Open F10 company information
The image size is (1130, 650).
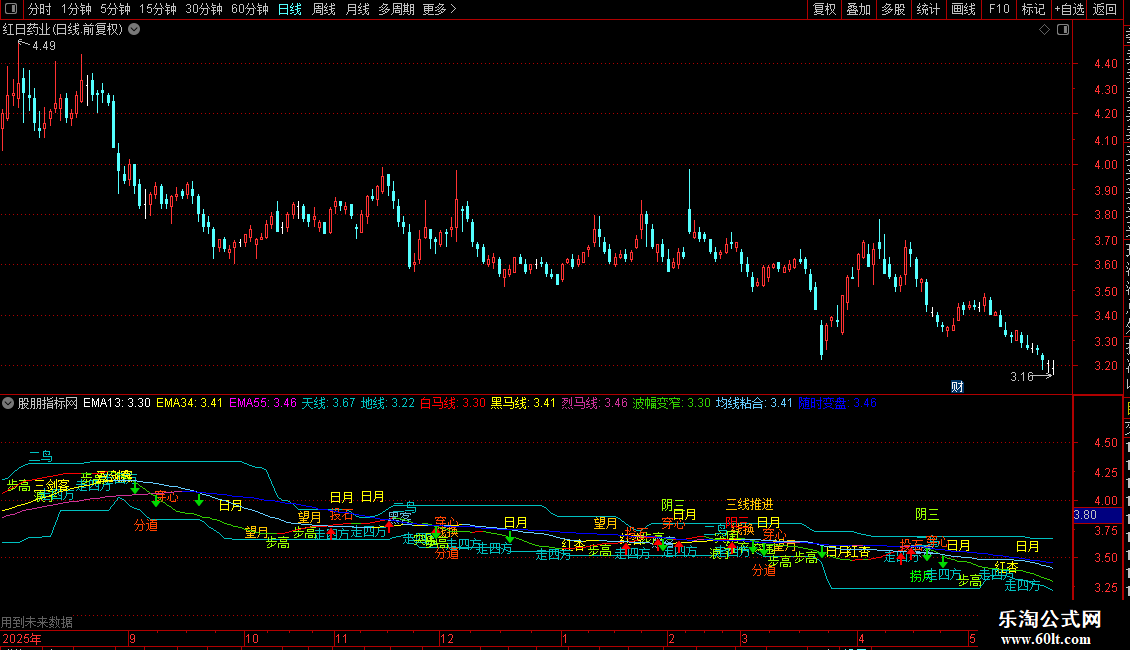tap(999, 9)
